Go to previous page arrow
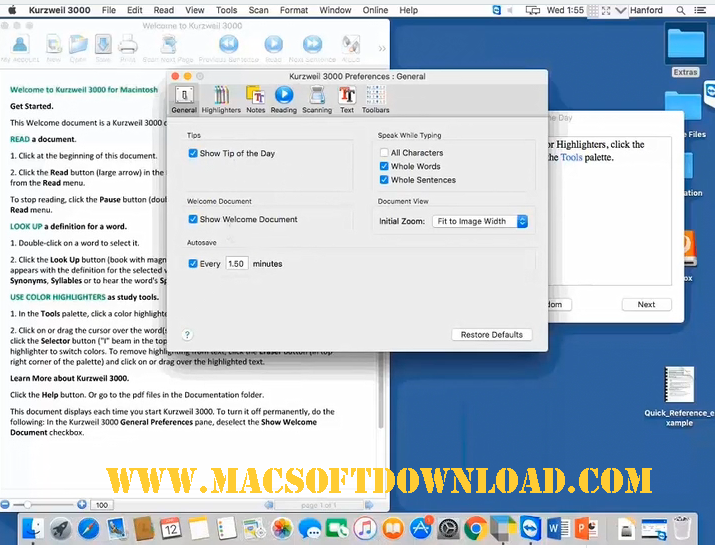Image resolution: width=715 pixels, height=548 pixels. coord(269,505)
